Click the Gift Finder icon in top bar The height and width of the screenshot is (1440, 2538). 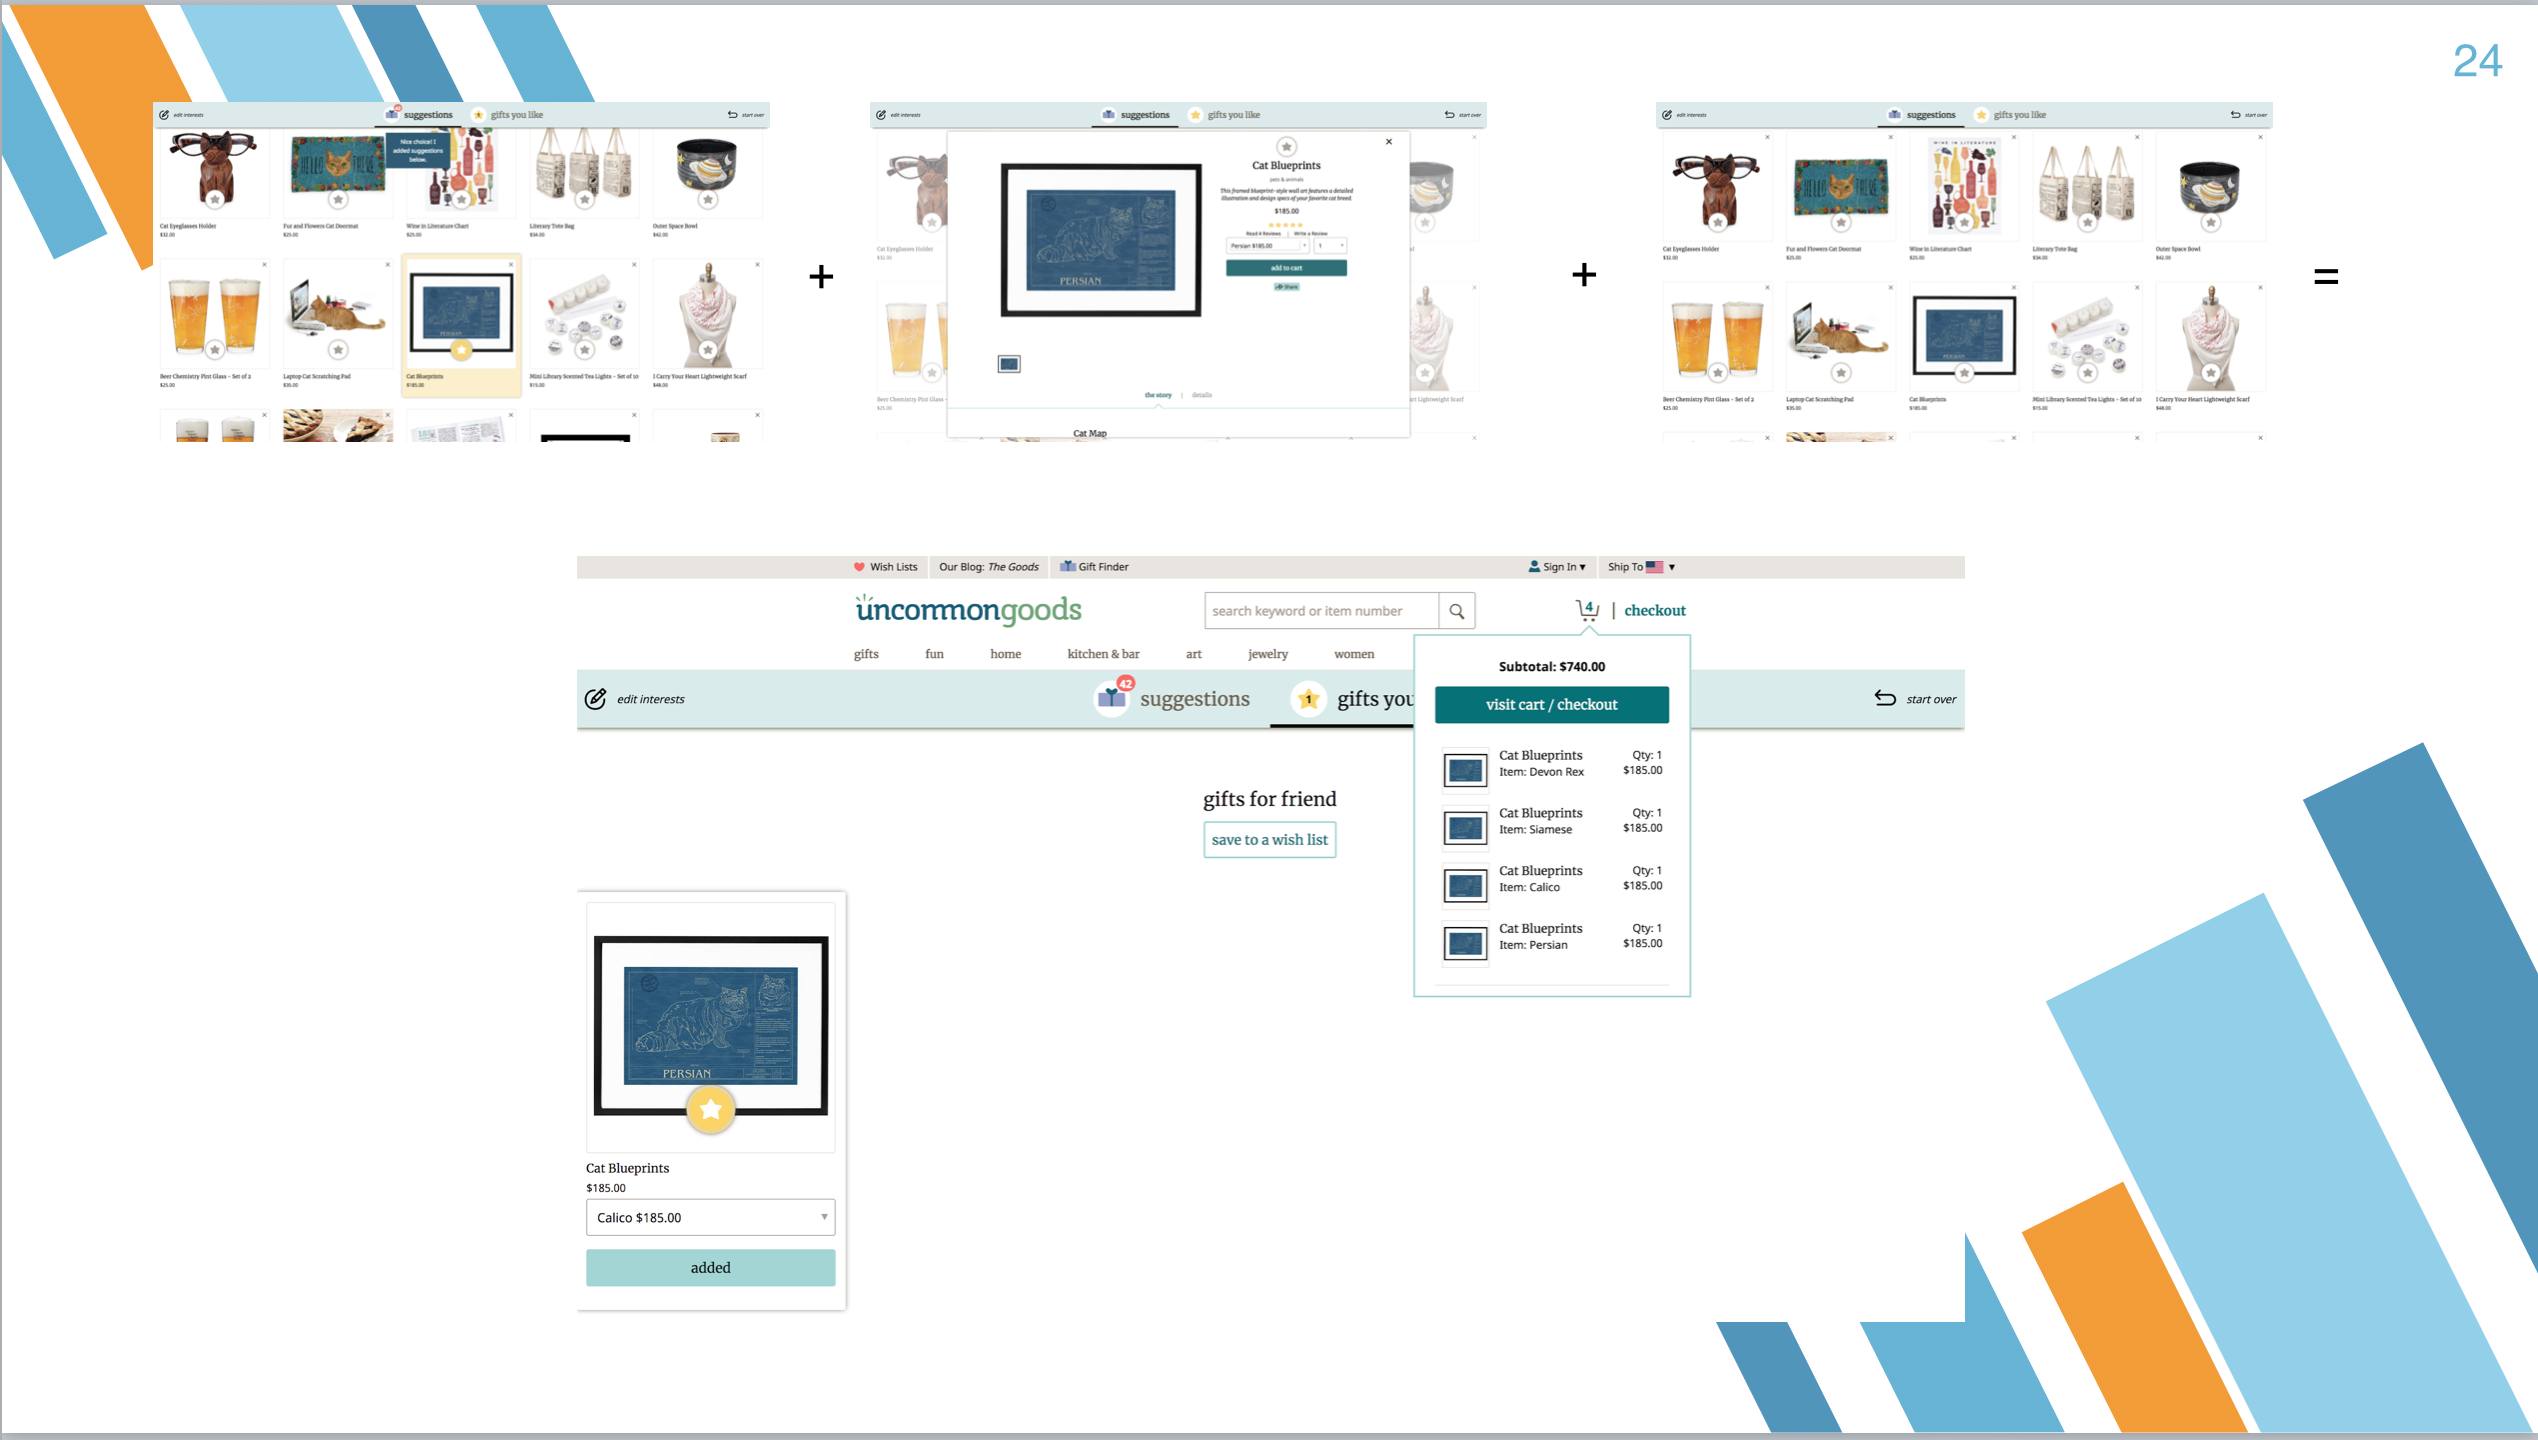(1067, 567)
